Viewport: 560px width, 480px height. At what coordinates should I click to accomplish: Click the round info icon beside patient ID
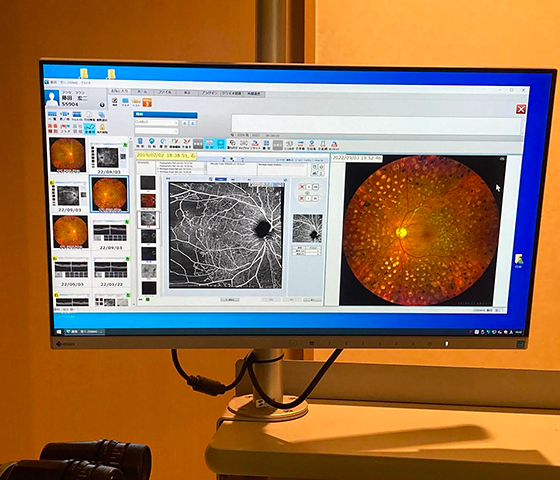(102, 105)
